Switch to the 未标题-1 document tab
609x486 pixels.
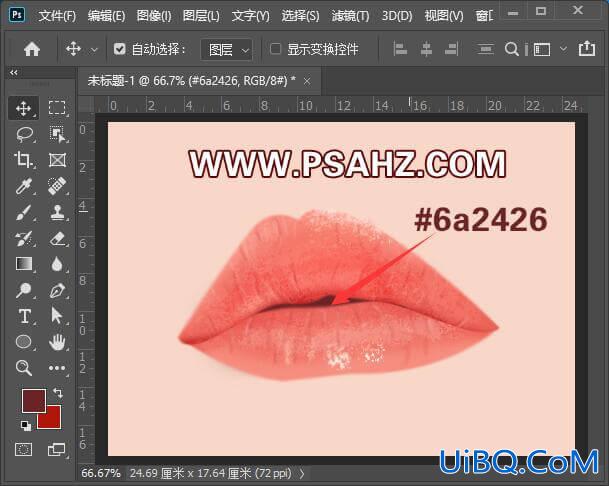coord(191,81)
